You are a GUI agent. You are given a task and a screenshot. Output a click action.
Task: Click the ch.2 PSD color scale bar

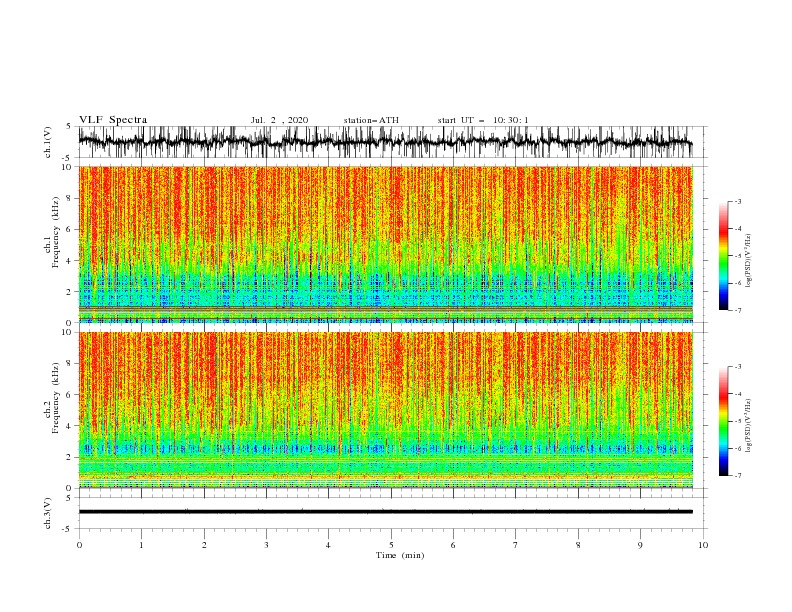click(723, 421)
